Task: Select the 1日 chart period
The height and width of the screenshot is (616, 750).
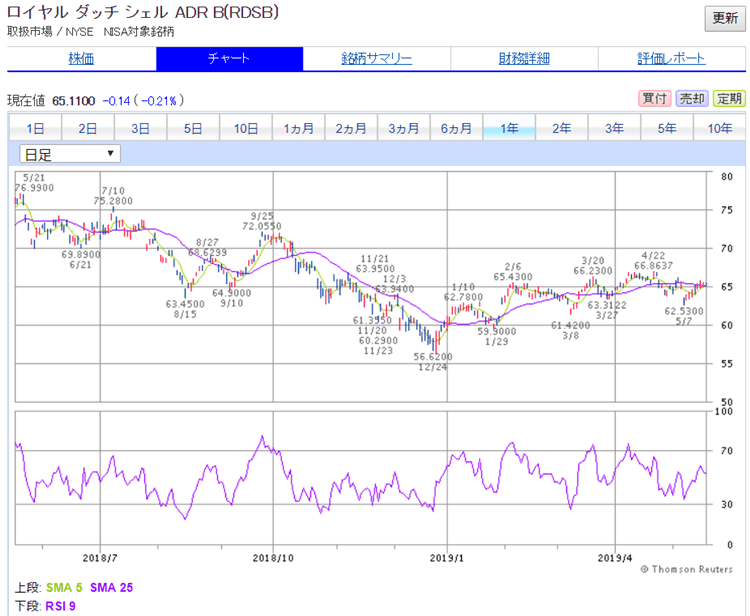Action: pyautogui.click(x=35, y=128)
